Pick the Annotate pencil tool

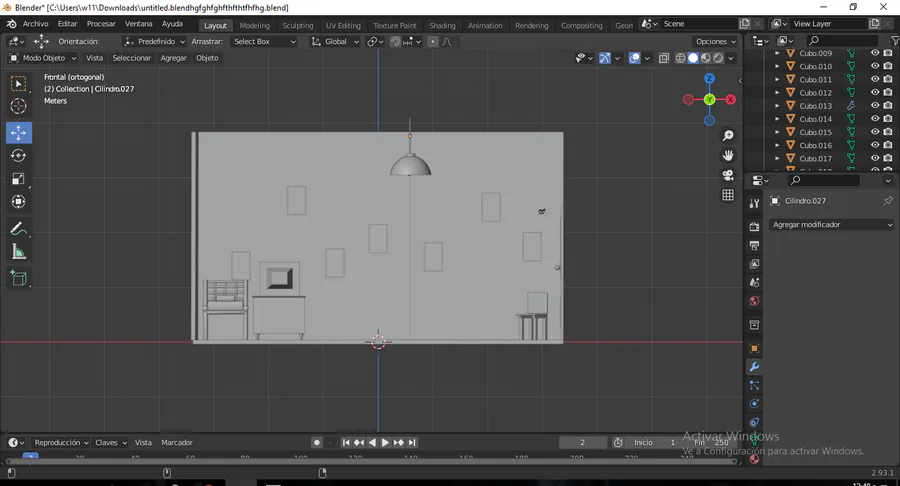(x=19, y=229)
